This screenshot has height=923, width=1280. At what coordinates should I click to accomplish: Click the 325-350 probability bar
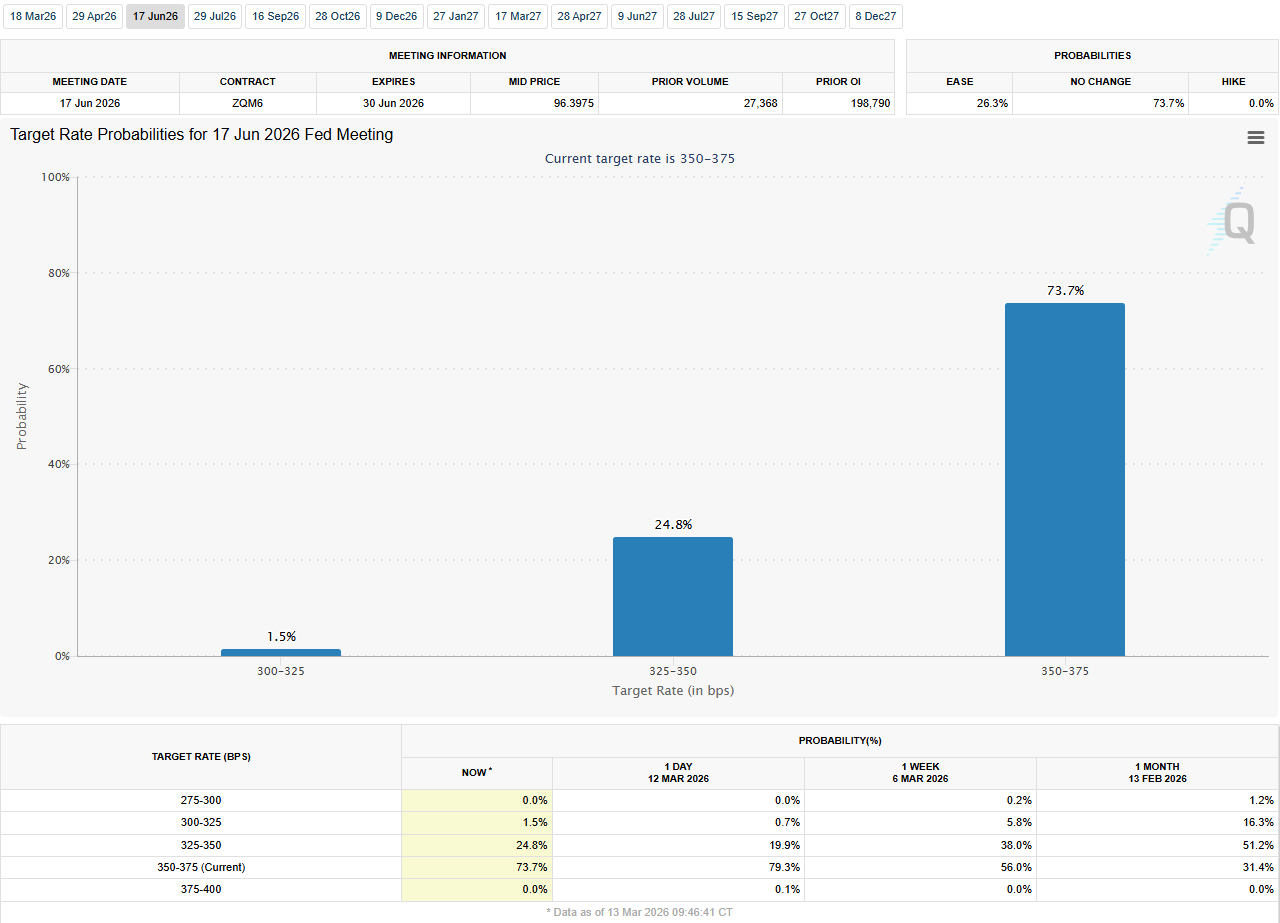point(672,596)
